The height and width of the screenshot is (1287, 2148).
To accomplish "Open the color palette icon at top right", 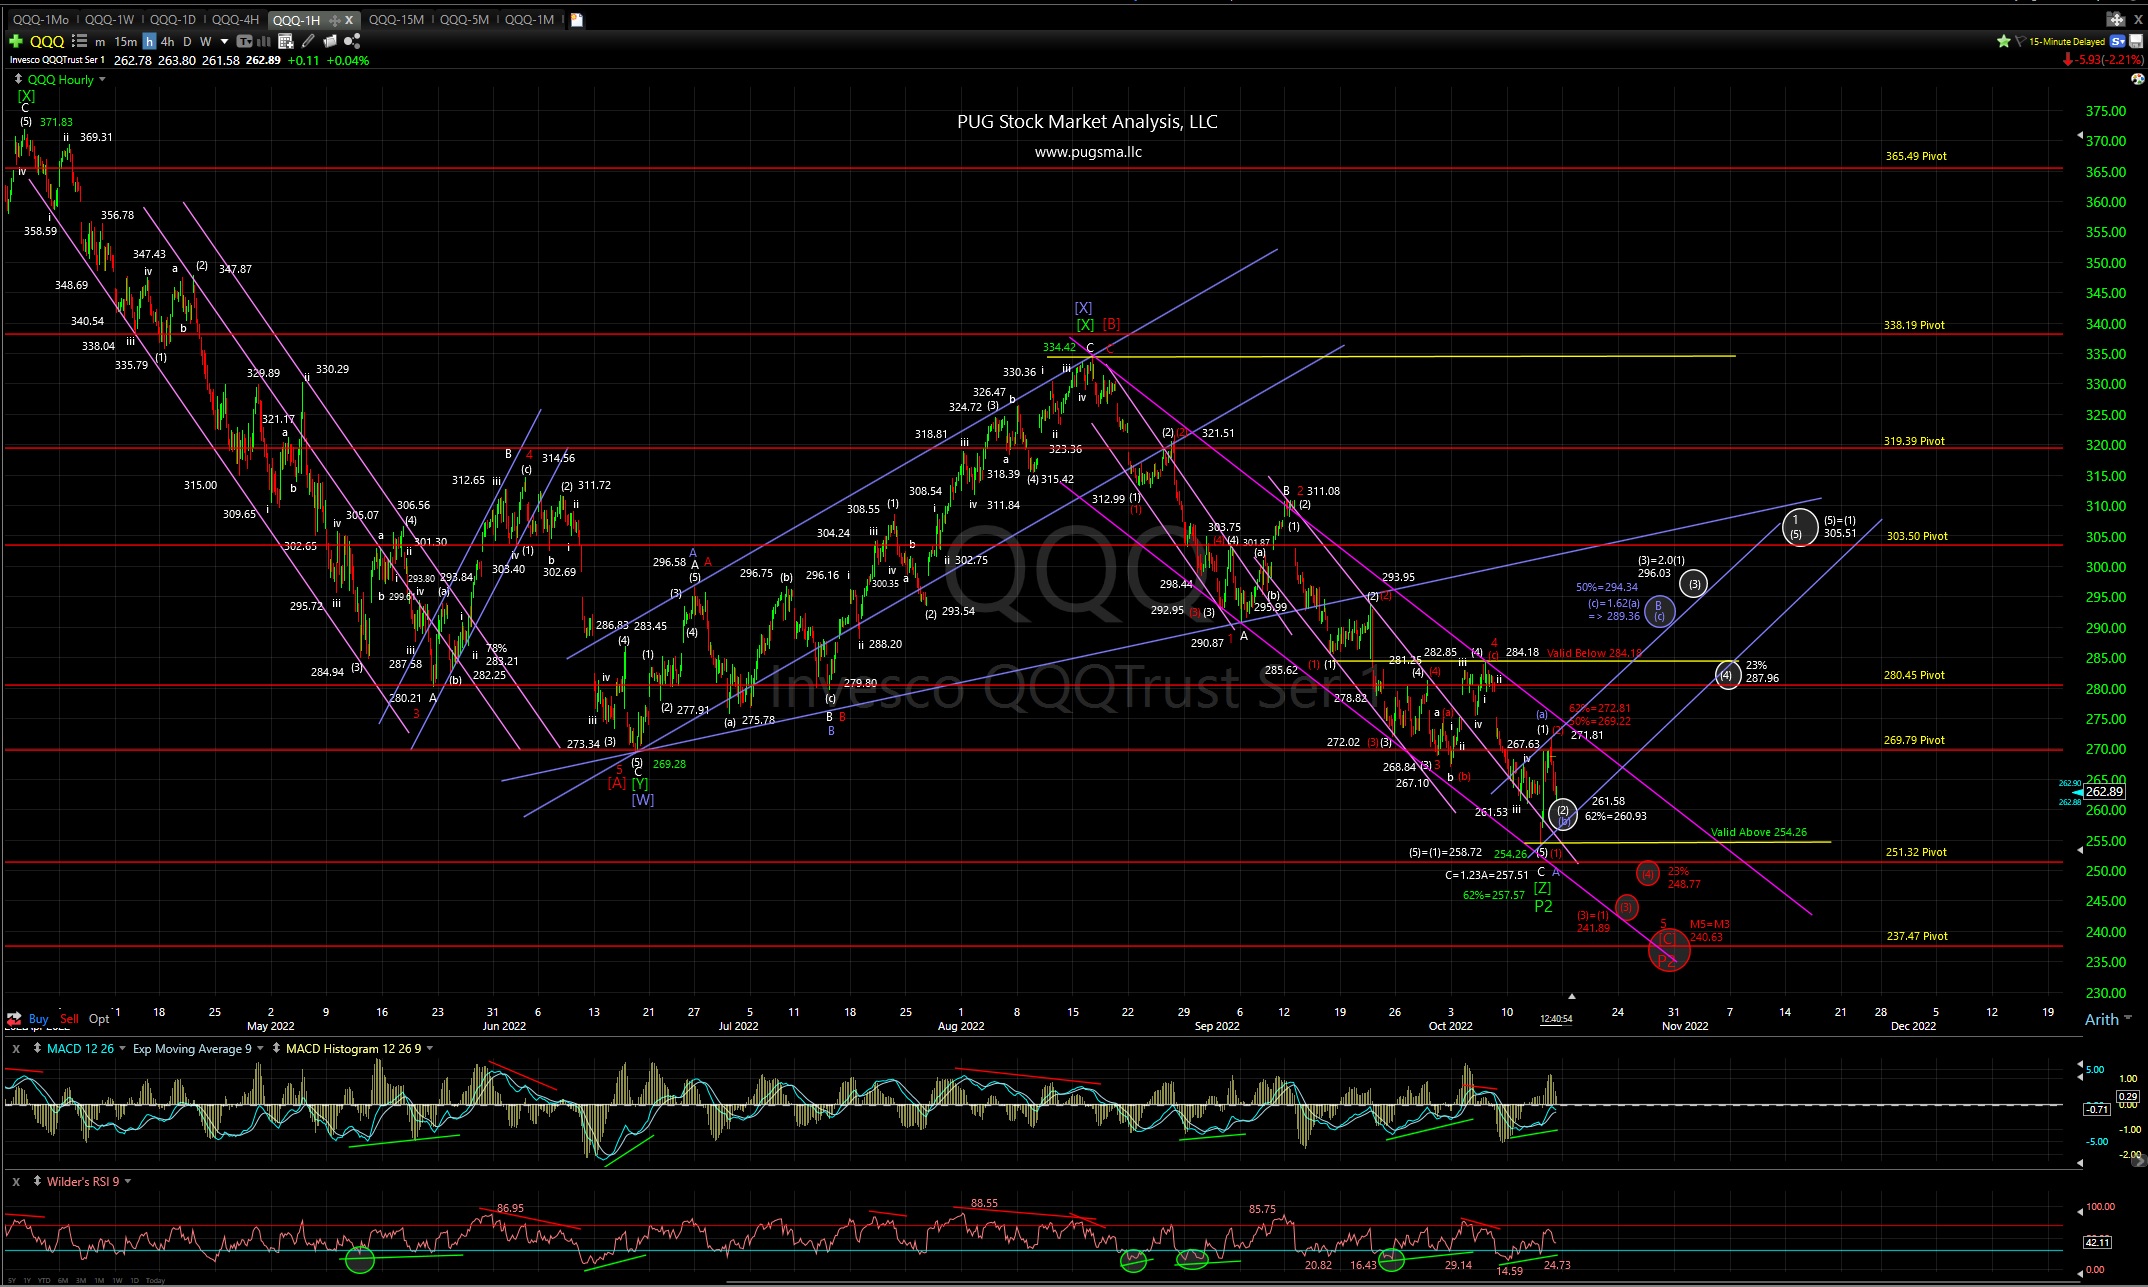I will tap(2137, 79).
